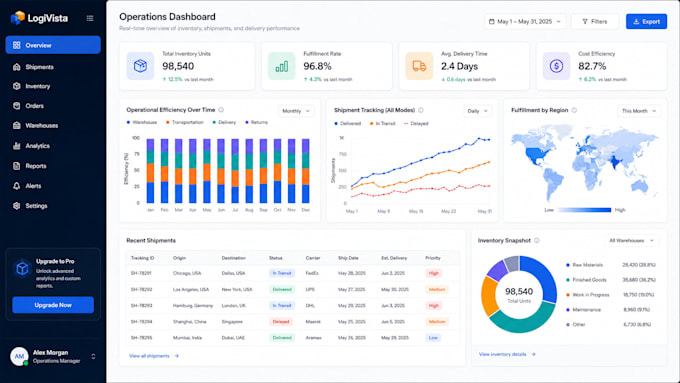Image resolution: width=680 pixels, height=383 pixels.
Task: Click the Settings gear icon in sidebar
Action: tap(16, 206)
